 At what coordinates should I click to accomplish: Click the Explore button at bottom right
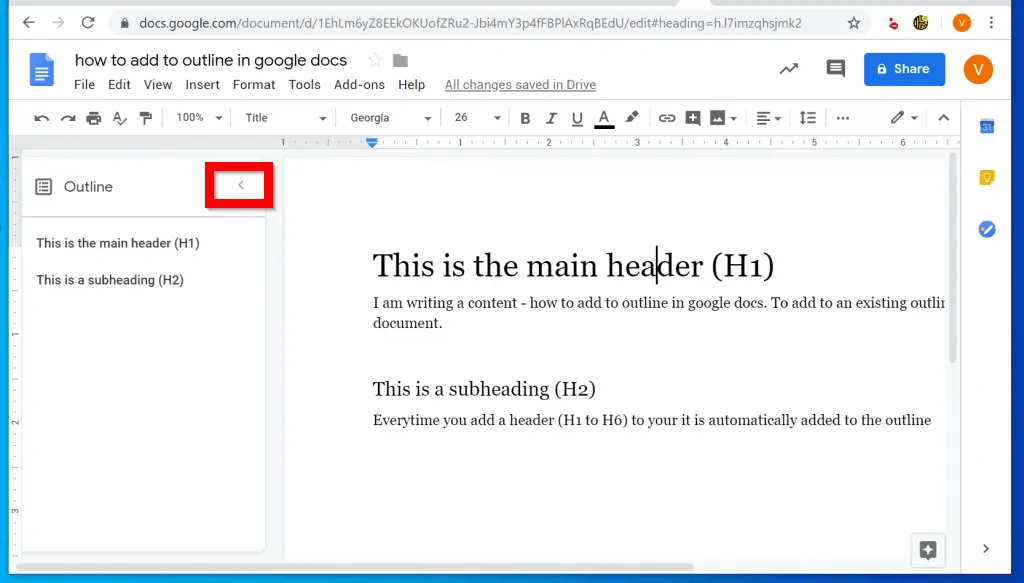tap(927, 550)
